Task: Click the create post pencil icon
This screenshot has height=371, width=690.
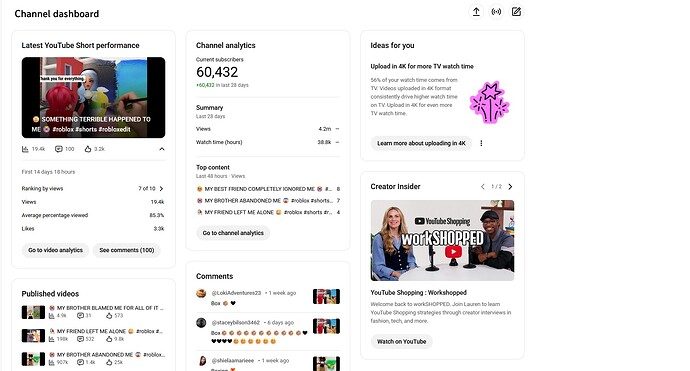Action: [516, 12]
